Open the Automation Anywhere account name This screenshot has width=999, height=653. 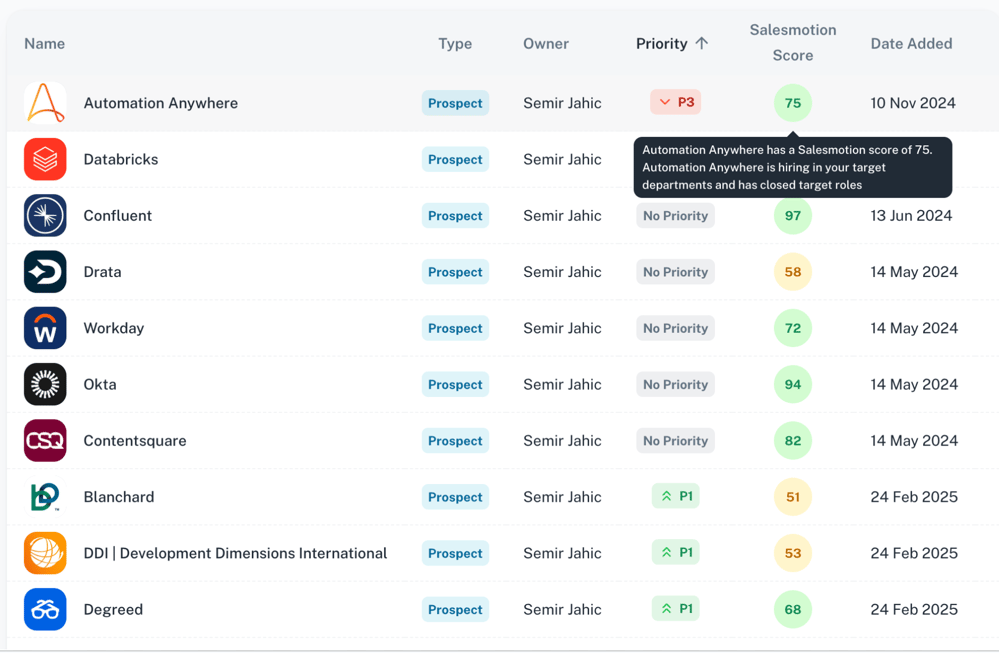click(x=161, y=103)
